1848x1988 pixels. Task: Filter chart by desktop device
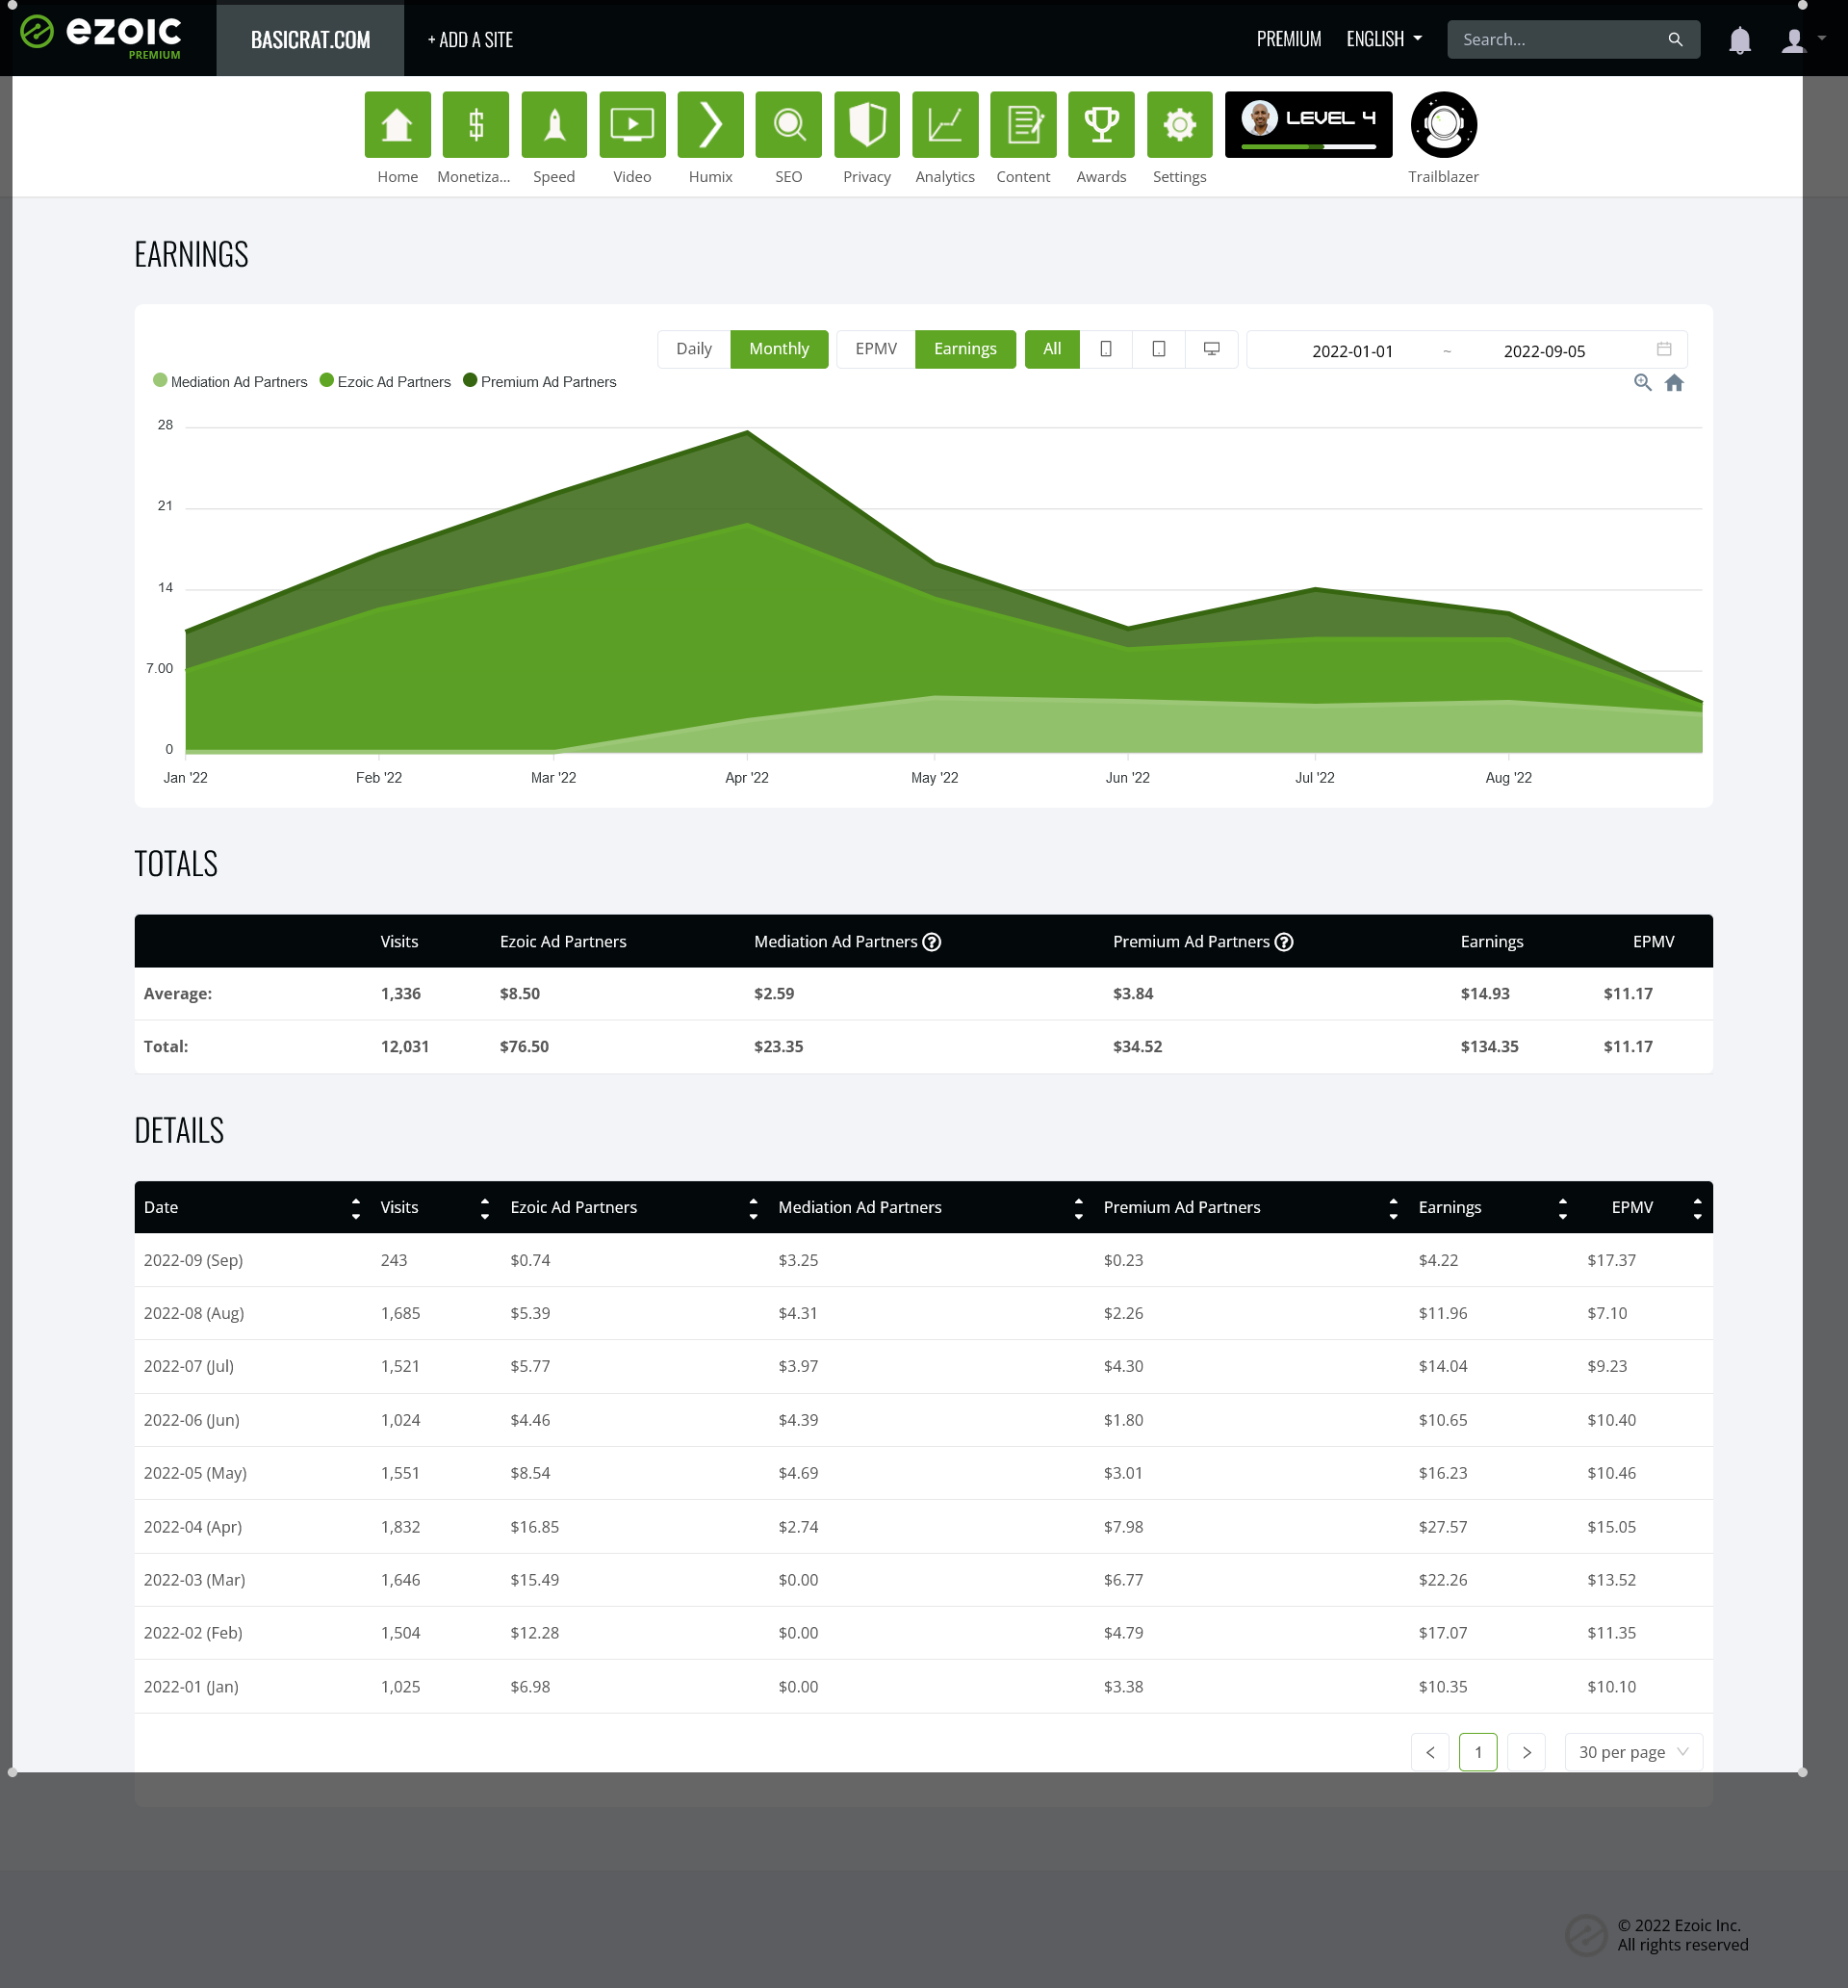pos(1211,349)
